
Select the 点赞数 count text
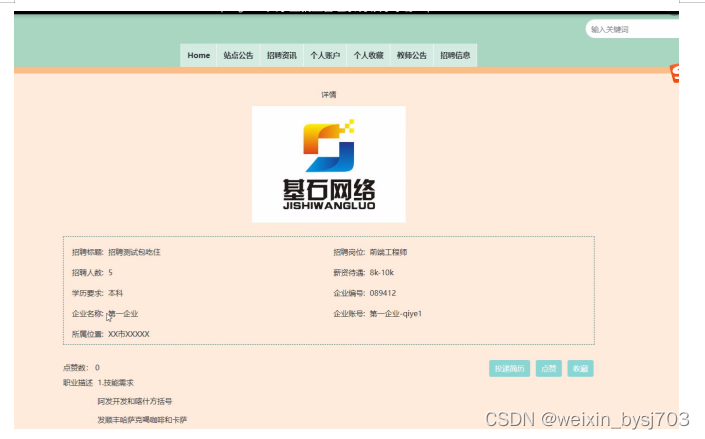point(81,367)
